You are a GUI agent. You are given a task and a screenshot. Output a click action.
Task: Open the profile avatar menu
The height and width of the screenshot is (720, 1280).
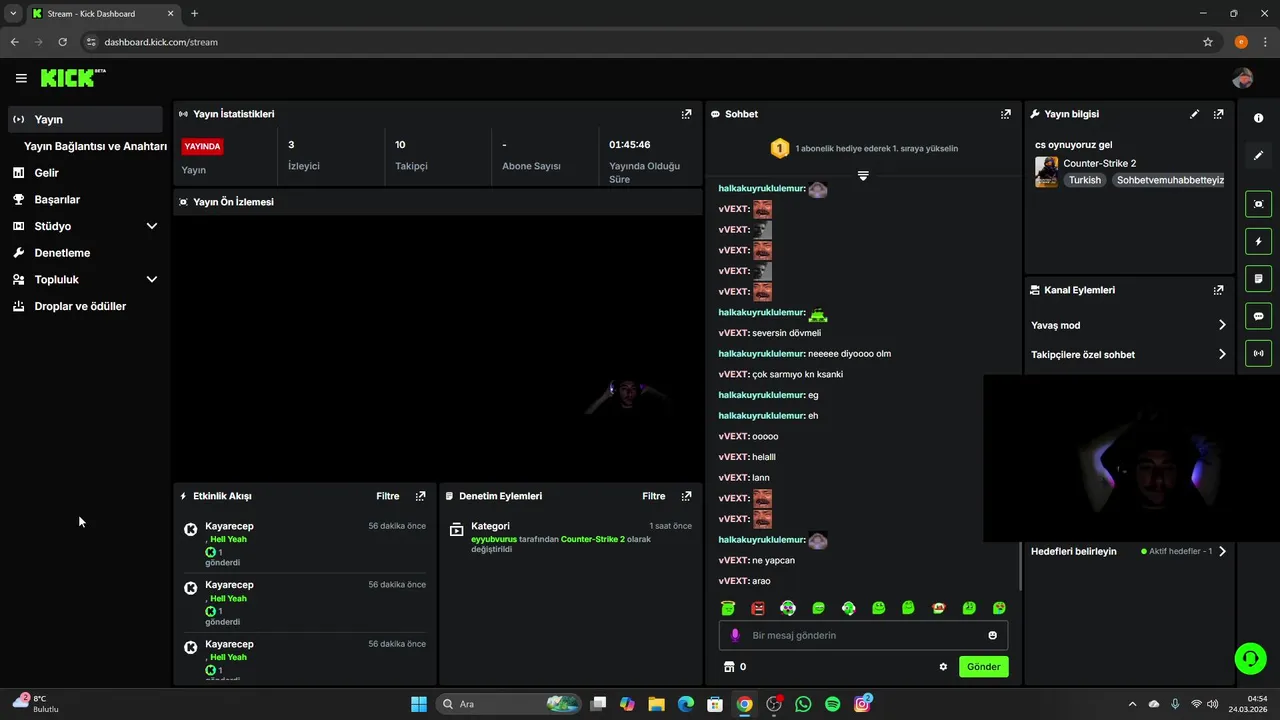(x=1243, y=78)
